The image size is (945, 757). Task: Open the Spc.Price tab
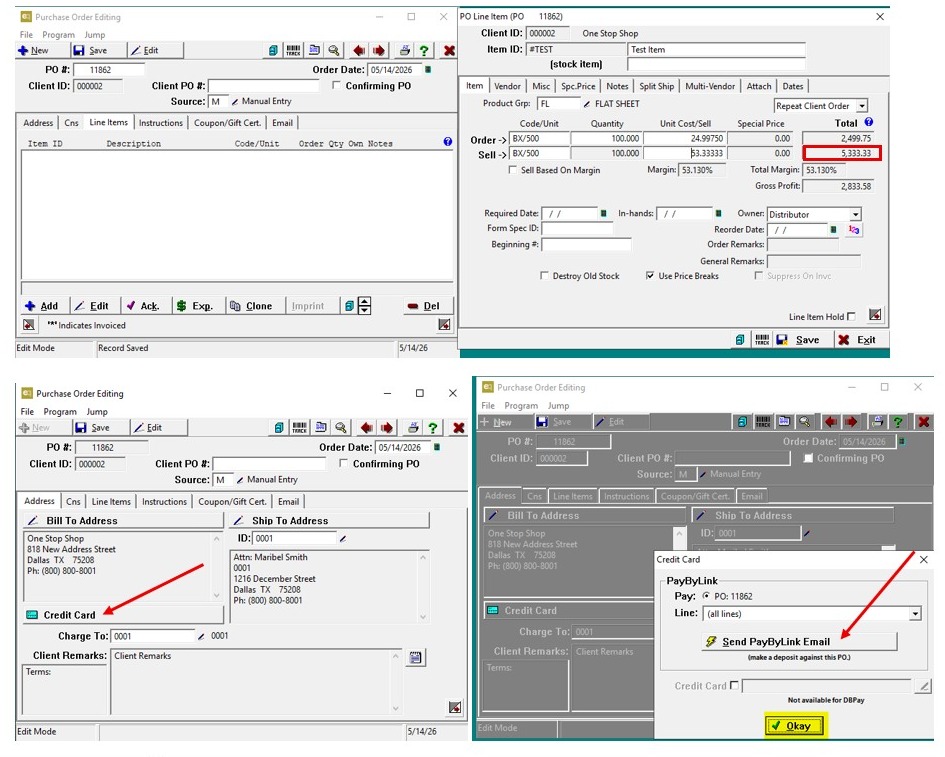pyautogui.click(x=578, y=86)
